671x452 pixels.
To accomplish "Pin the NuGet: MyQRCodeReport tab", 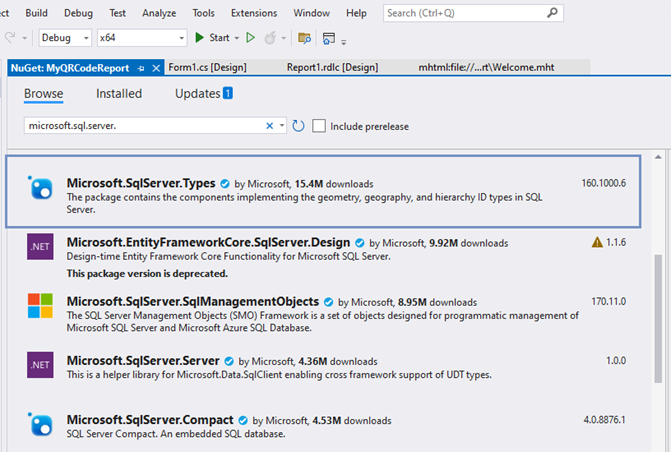I will click(141, 68).
